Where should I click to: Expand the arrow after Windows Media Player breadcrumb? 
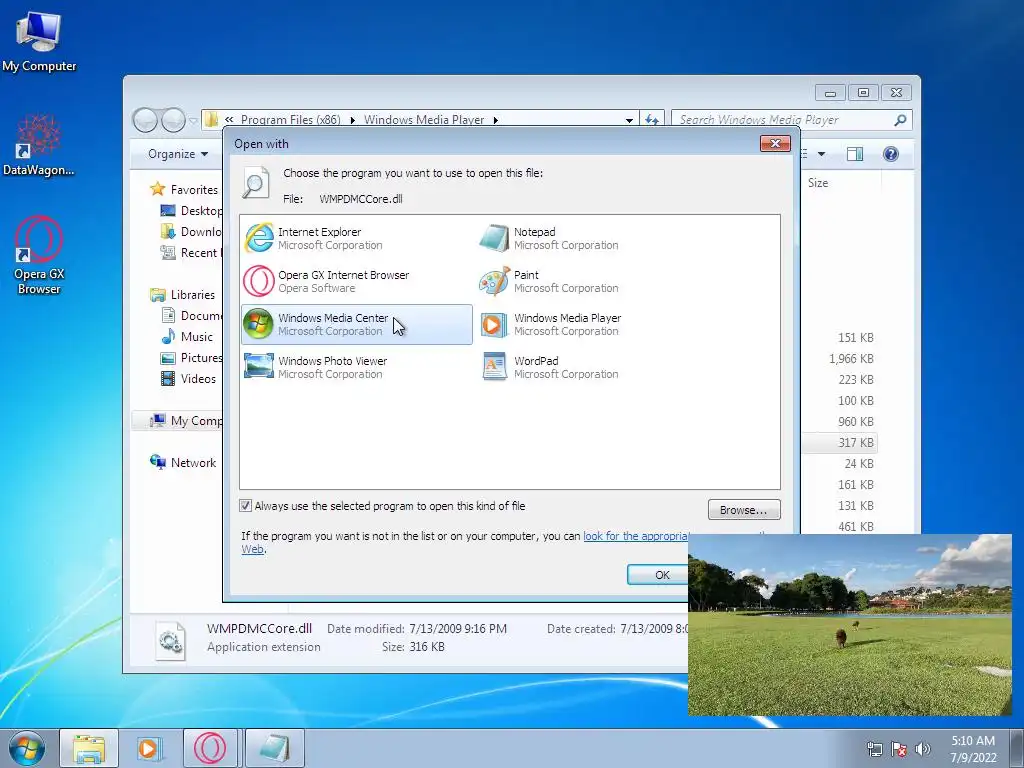496,120
